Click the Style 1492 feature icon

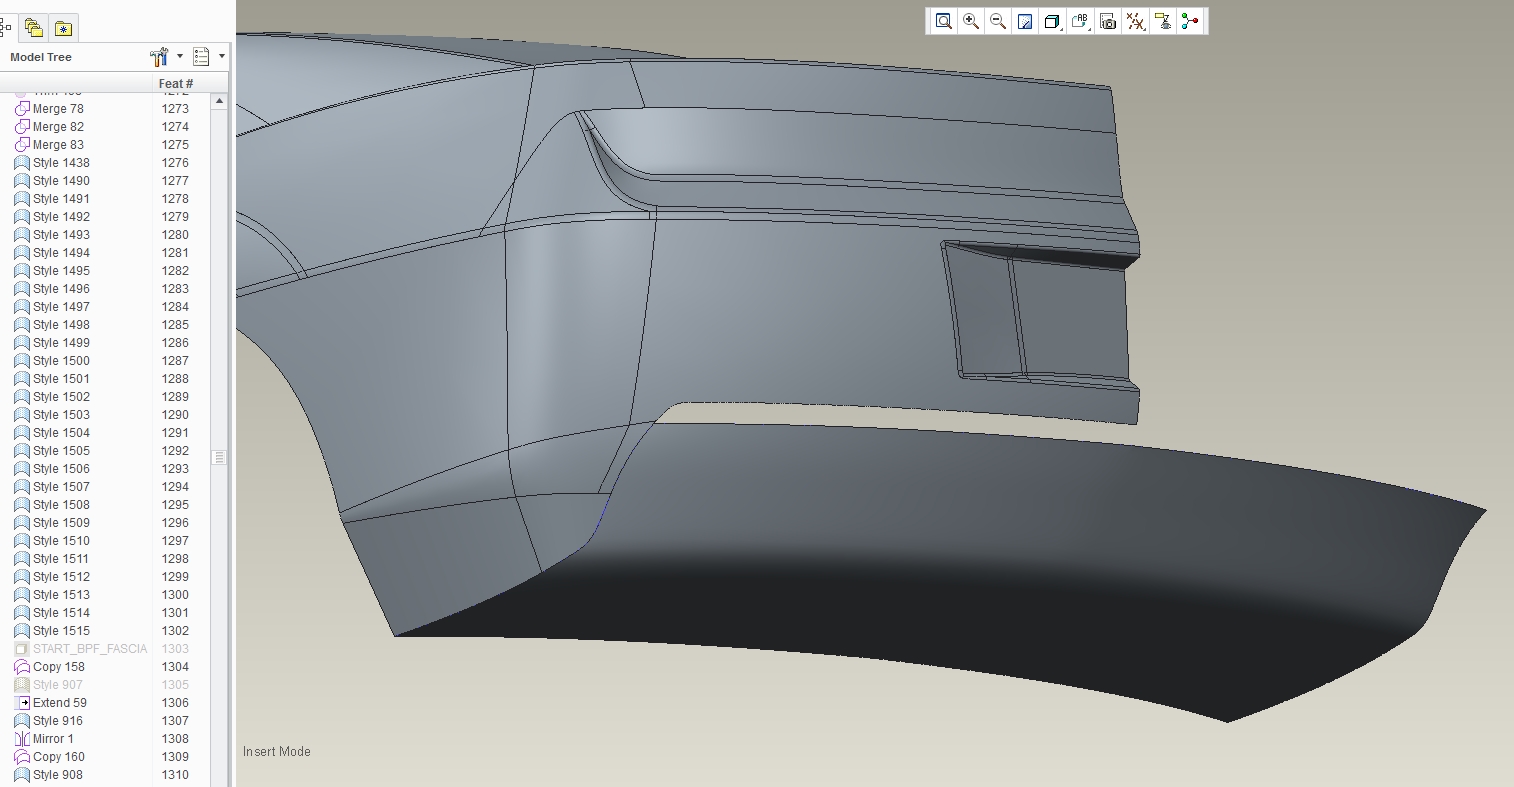tap(22, 217)
